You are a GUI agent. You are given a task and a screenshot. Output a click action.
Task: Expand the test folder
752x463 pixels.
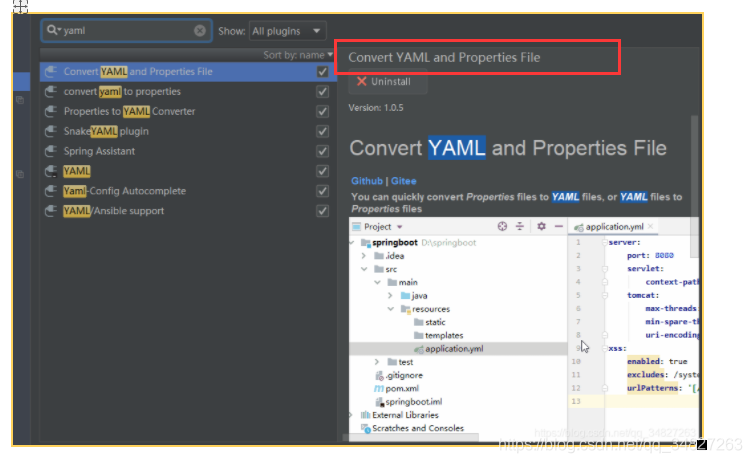pos(377,362)
